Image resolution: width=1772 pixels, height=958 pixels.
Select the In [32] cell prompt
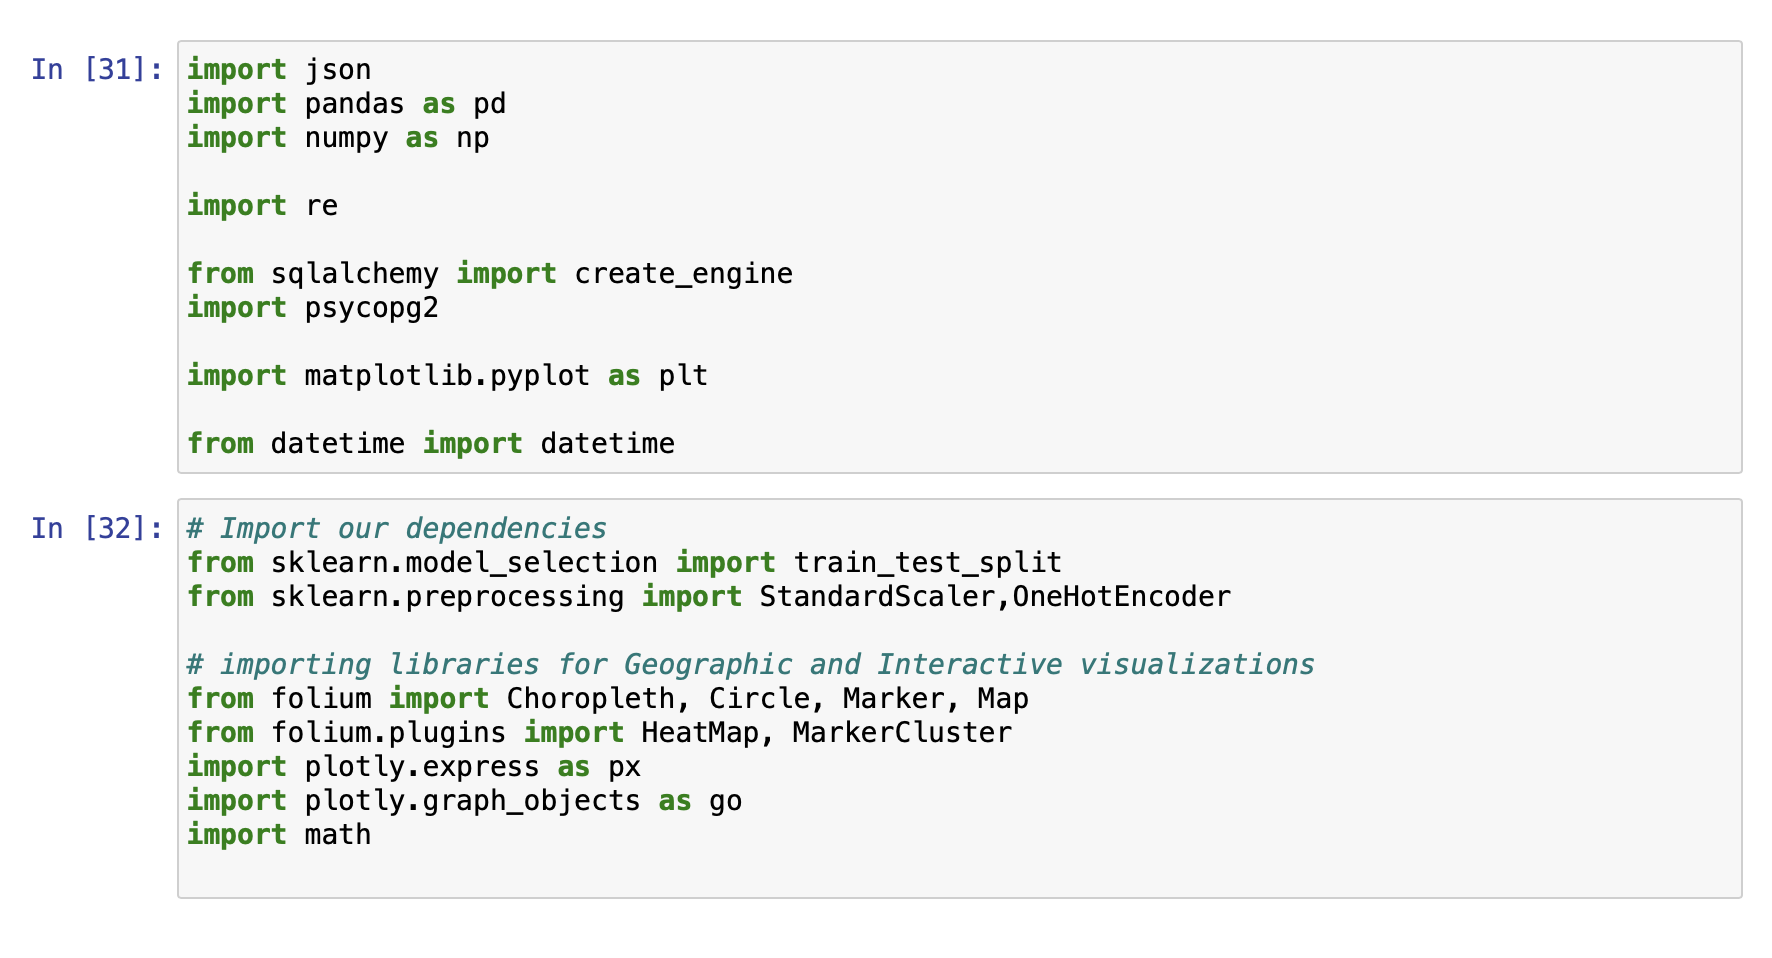point(97,528)
